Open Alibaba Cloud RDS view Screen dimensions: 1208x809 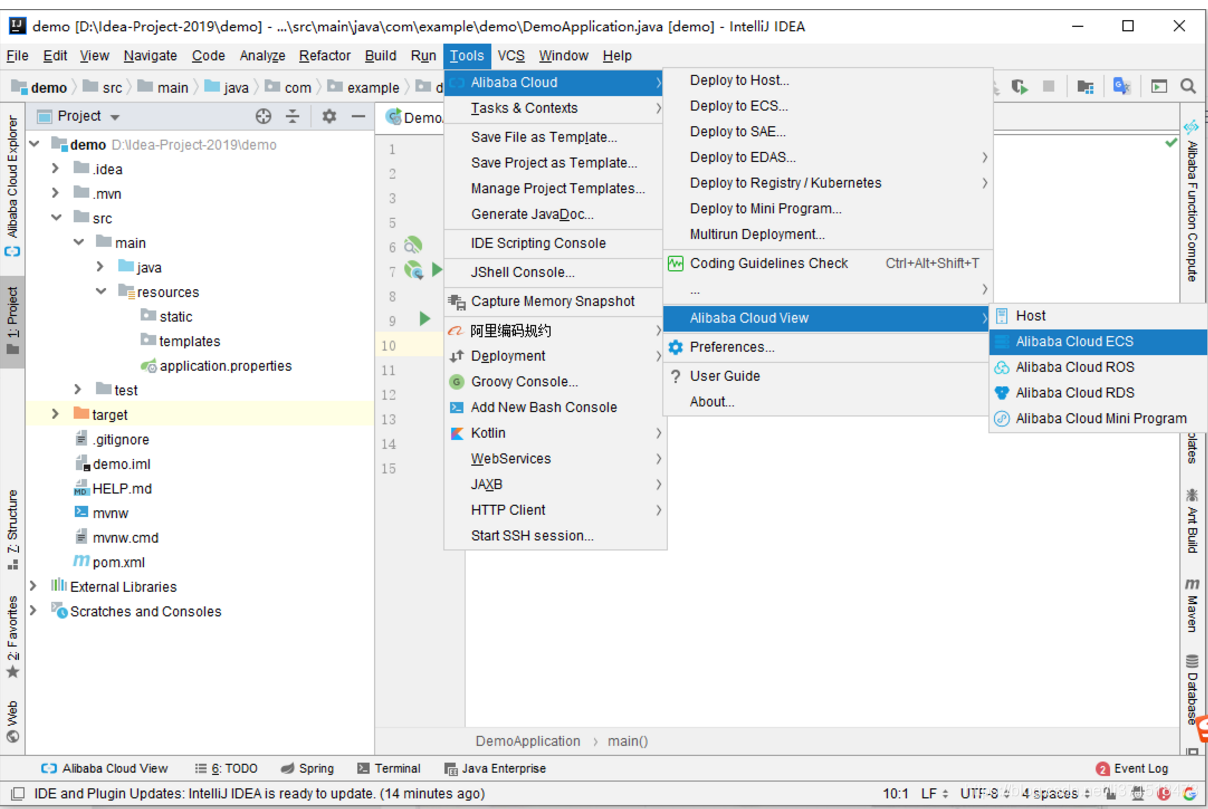(1097, 393)
